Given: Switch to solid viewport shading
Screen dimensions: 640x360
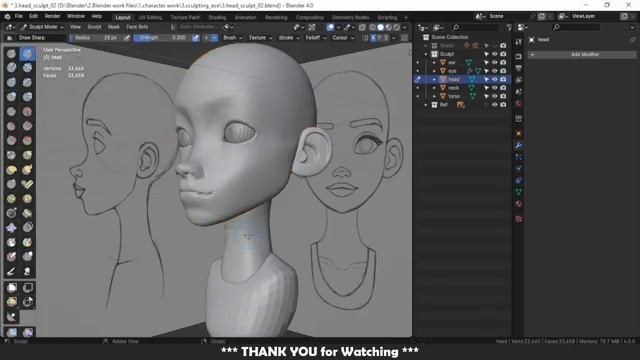Looking at the screenshot, I should point(380,27).
